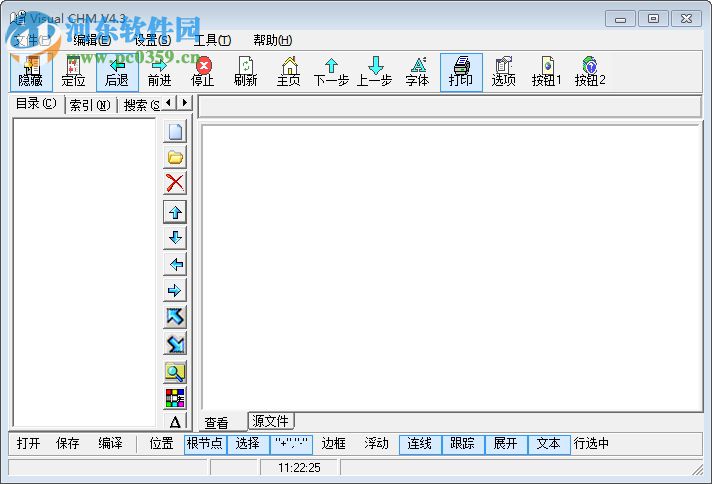Image resolution: width=712 pixels, height=484 pixels.
Task: Click the 隐藏 (Hide) toolbar icon
Action: click(x=31, y=72)
